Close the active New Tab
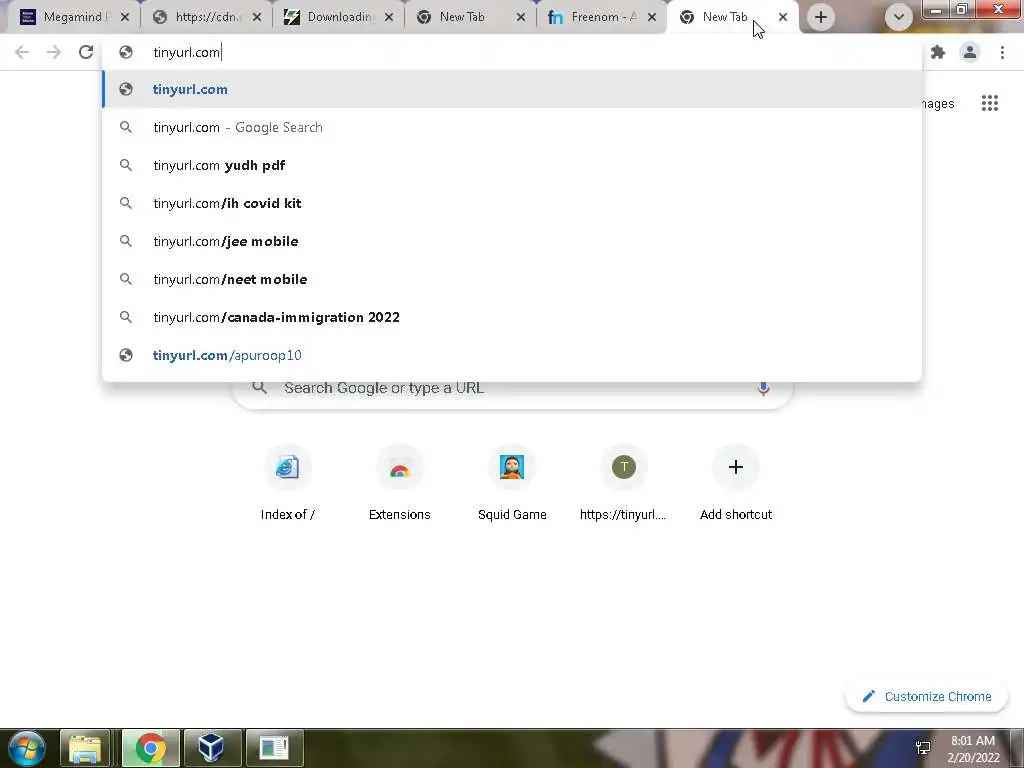1024x768 pixels. point(783,17)
